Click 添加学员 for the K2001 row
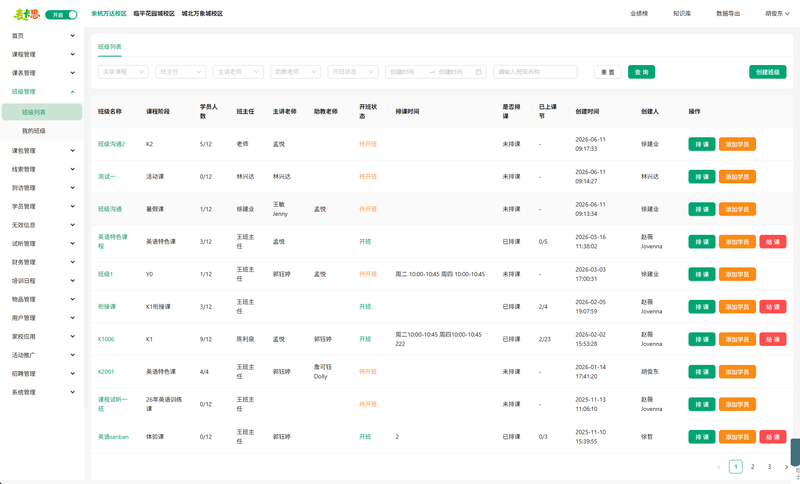 [737, 372]
